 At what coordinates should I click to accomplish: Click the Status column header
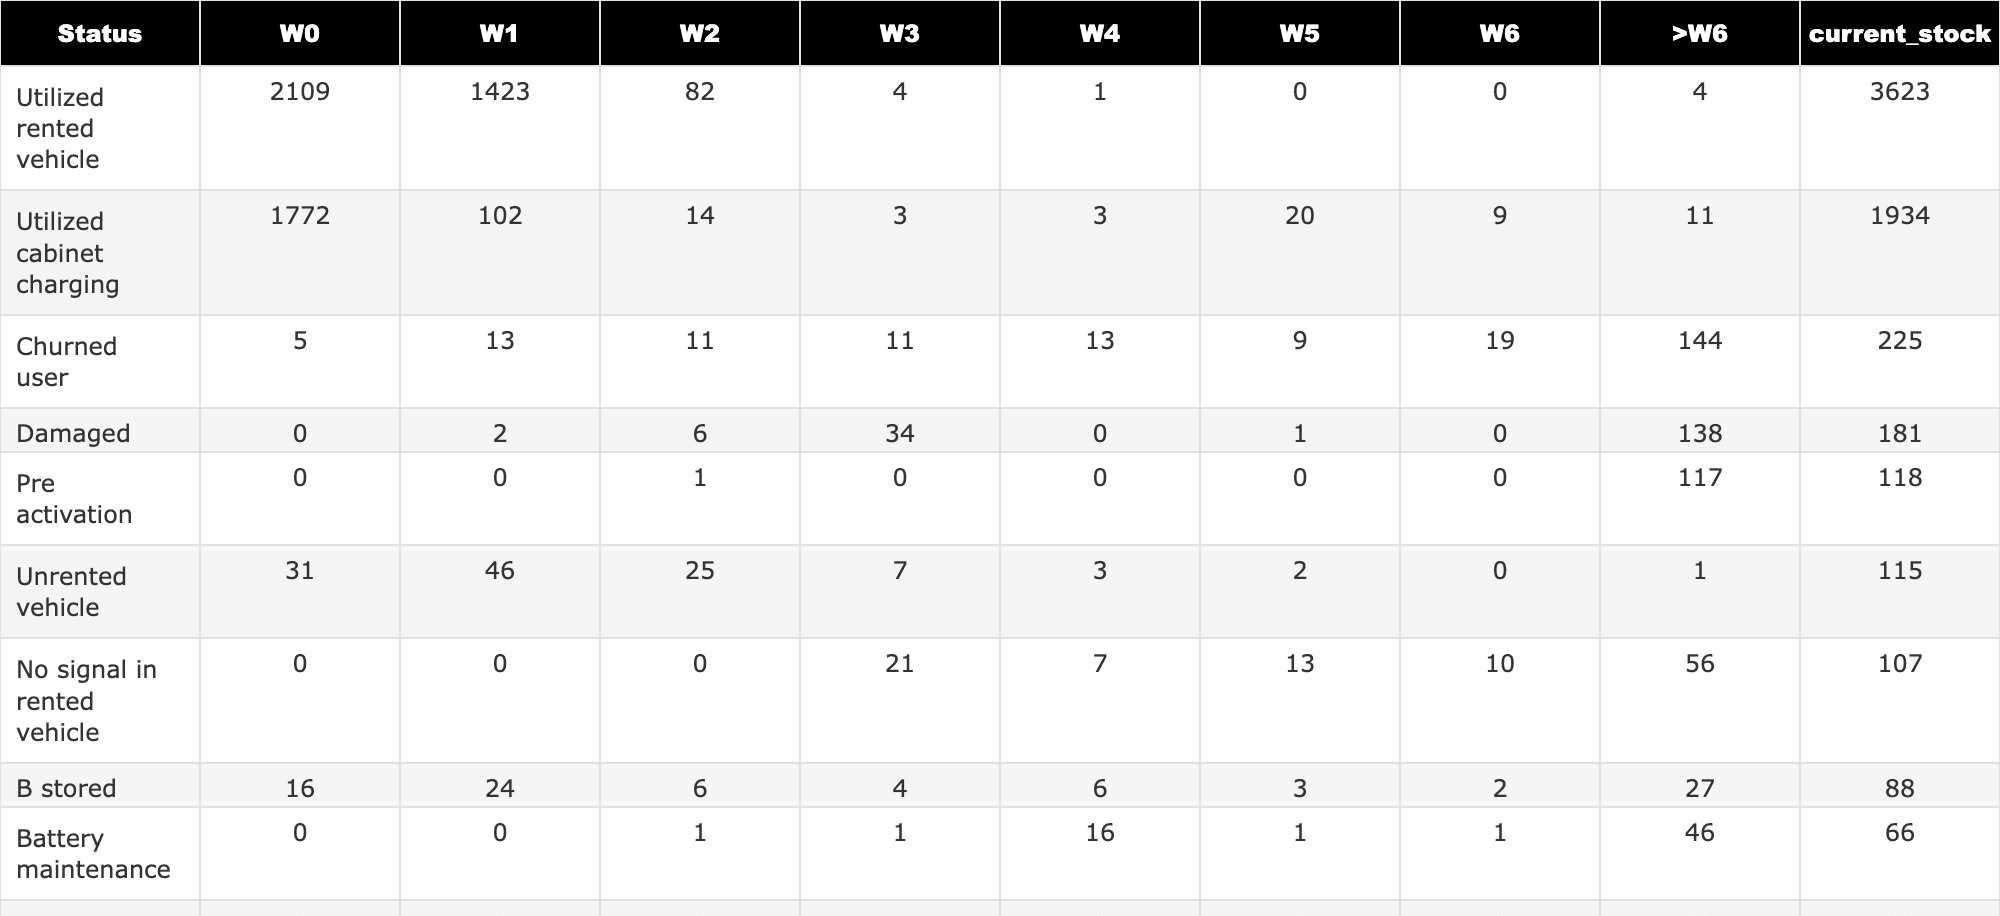pos(100,33)
